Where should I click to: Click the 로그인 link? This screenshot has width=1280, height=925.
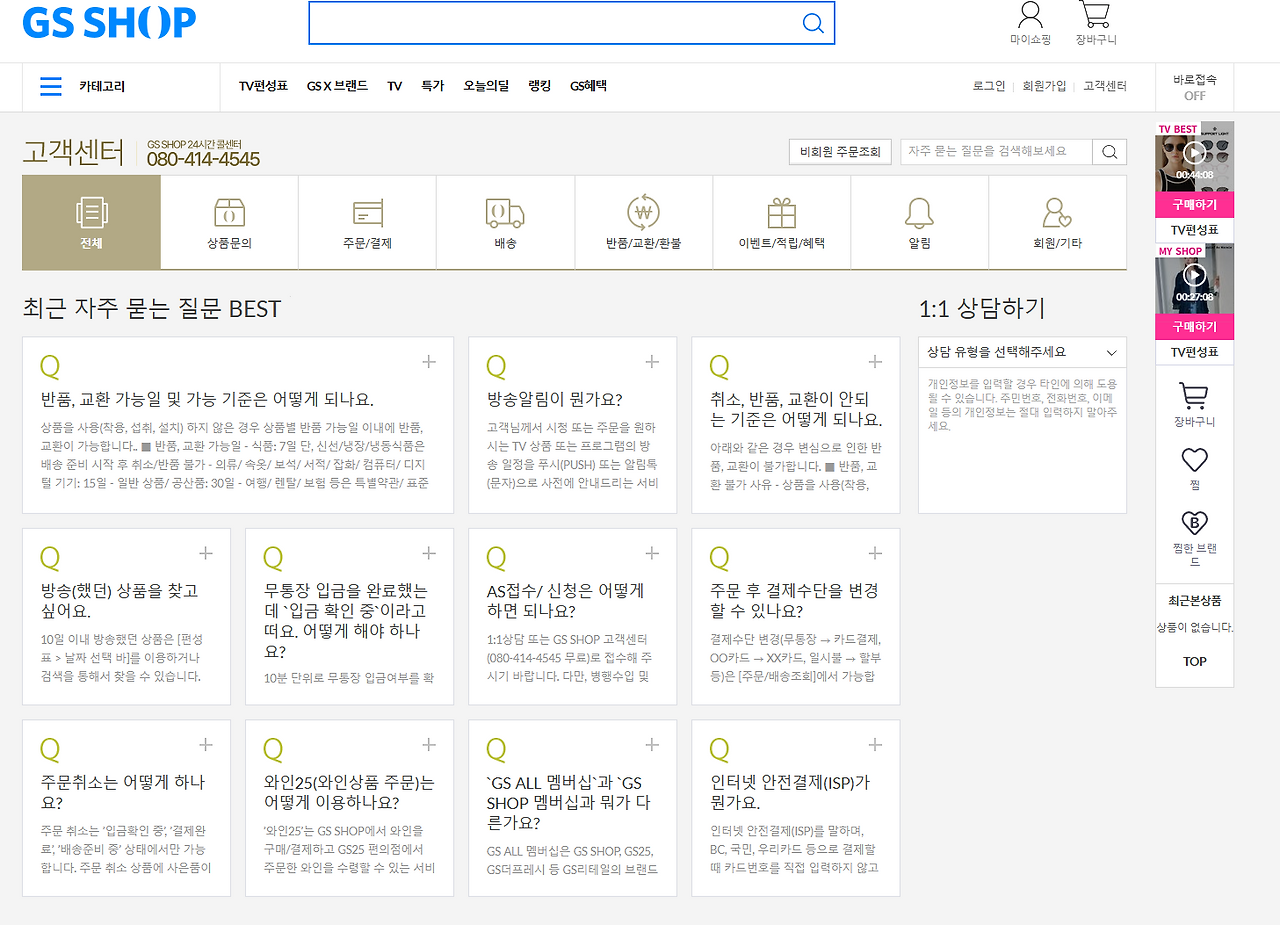point(989,87)
